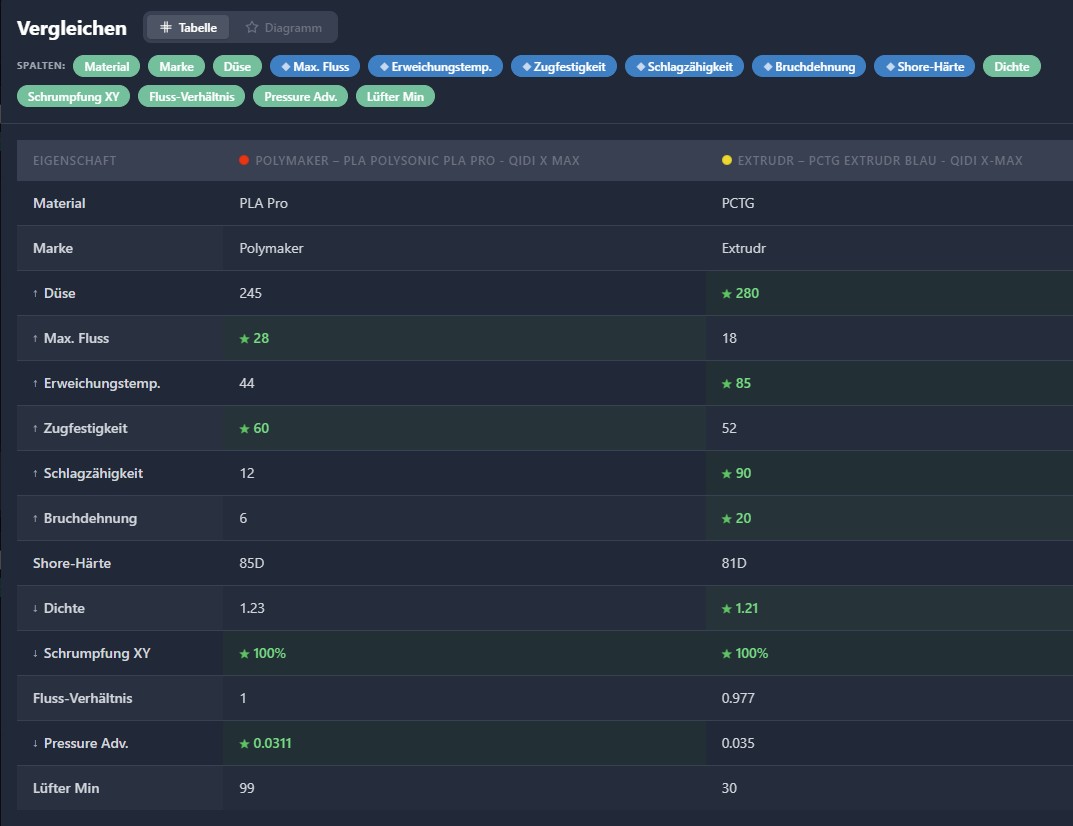Click the down arrow beside Pressure Adv. row
Screen dimensions: 1073x826
click(35, 743)
